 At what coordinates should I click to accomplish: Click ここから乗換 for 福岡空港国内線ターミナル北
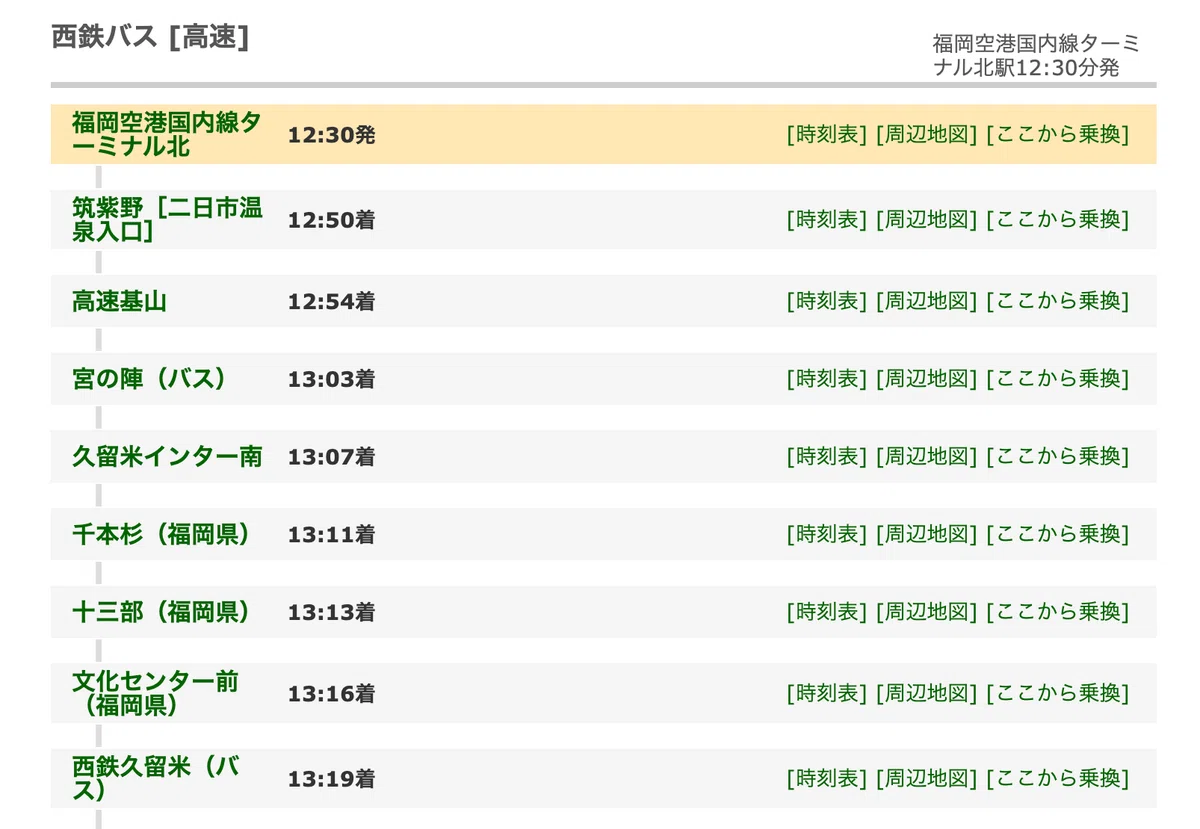pos(1057,134)
